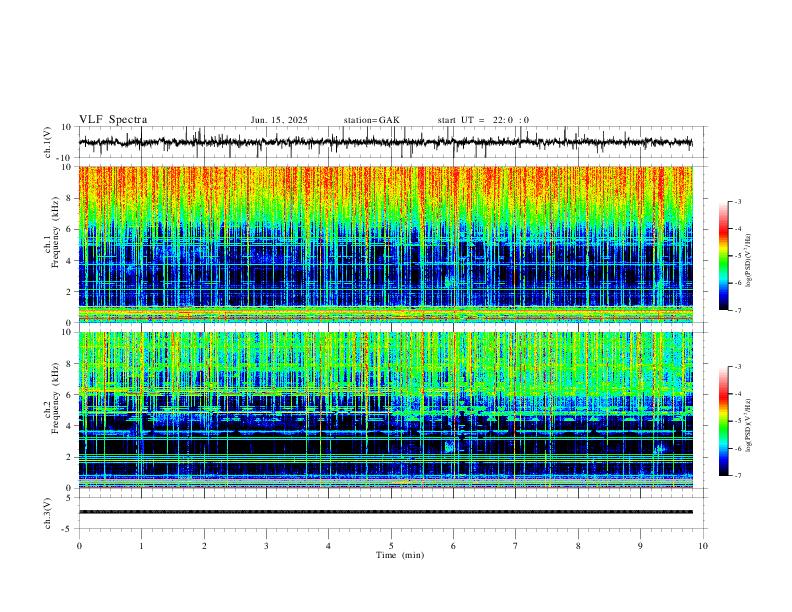The height and width of the screenshot is (612, 792).
Task: Click the time axis tick label "7"
Action: (x=516, y=546)
